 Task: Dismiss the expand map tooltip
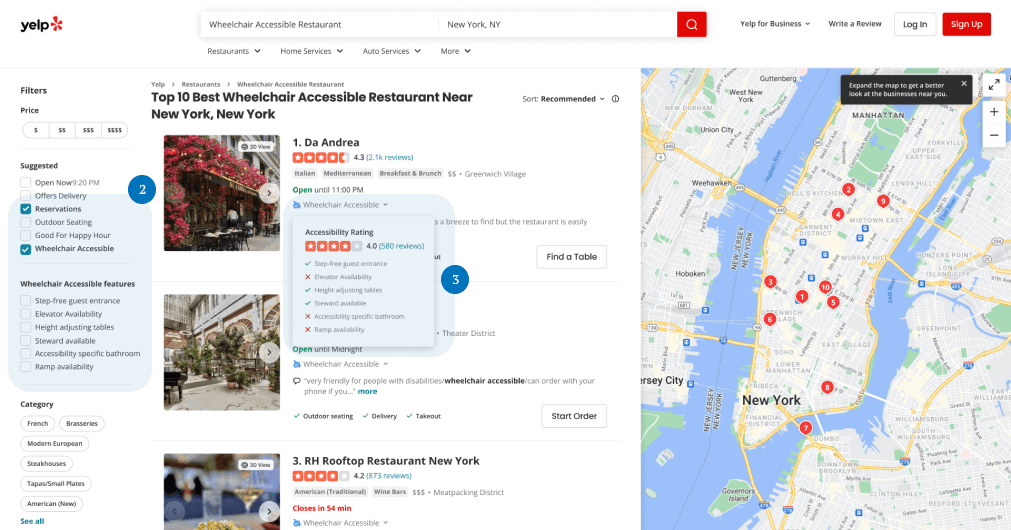[x=964, y=84]
